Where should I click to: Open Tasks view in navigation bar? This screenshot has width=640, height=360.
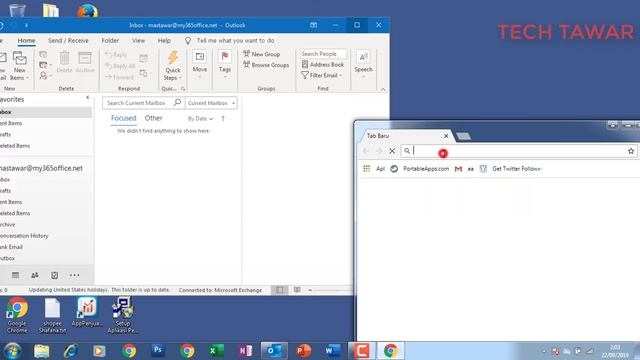click(x=55, y=275)
